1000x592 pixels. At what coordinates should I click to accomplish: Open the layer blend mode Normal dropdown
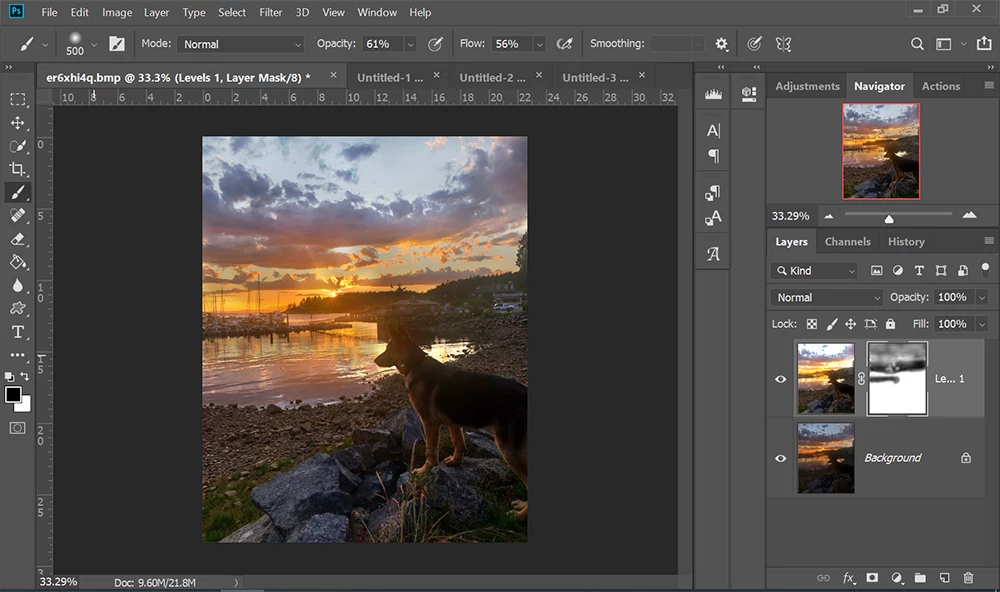tap(826, 297)
